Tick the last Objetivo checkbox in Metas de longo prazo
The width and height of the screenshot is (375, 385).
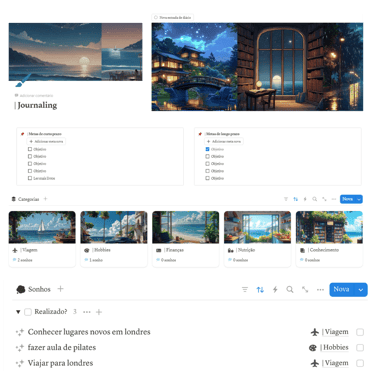point(207,178)
